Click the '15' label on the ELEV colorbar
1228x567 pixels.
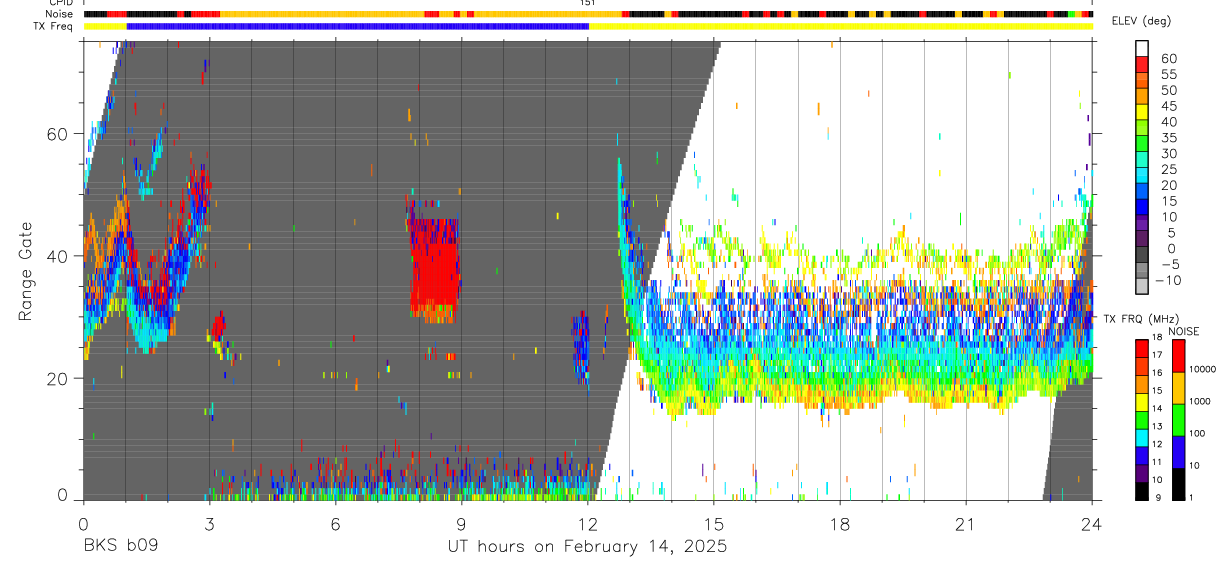click(x=1169, y=201)
